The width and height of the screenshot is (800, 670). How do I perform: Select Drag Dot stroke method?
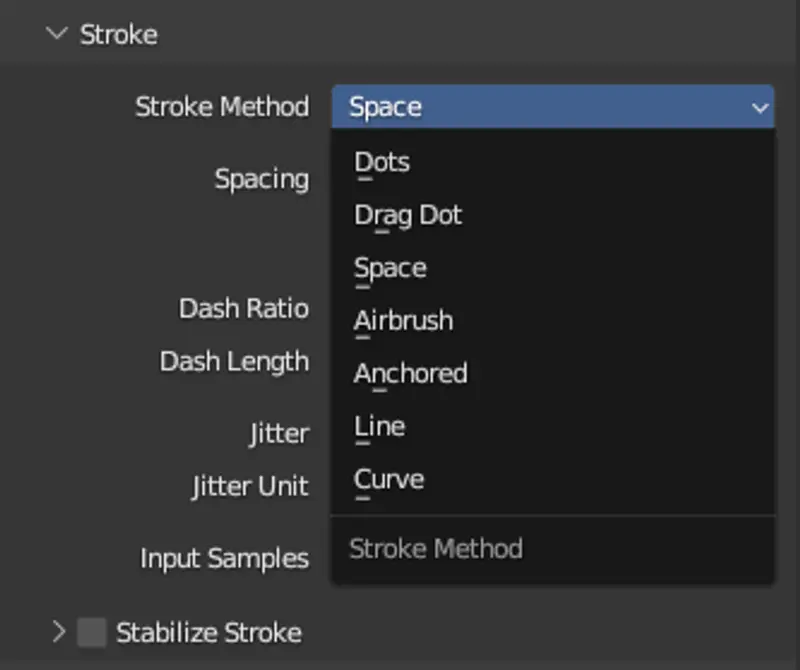[x=407, y=215]
